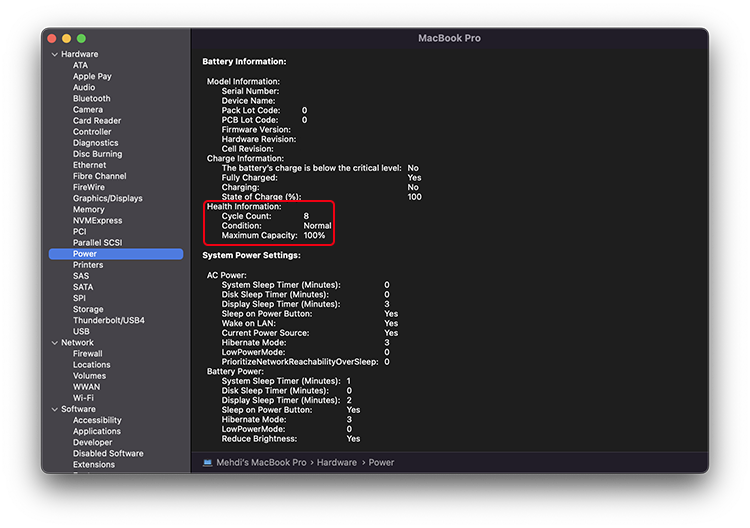Click the green zoom window button
This screenshot has height=528, width=750.
coord(81,38)
